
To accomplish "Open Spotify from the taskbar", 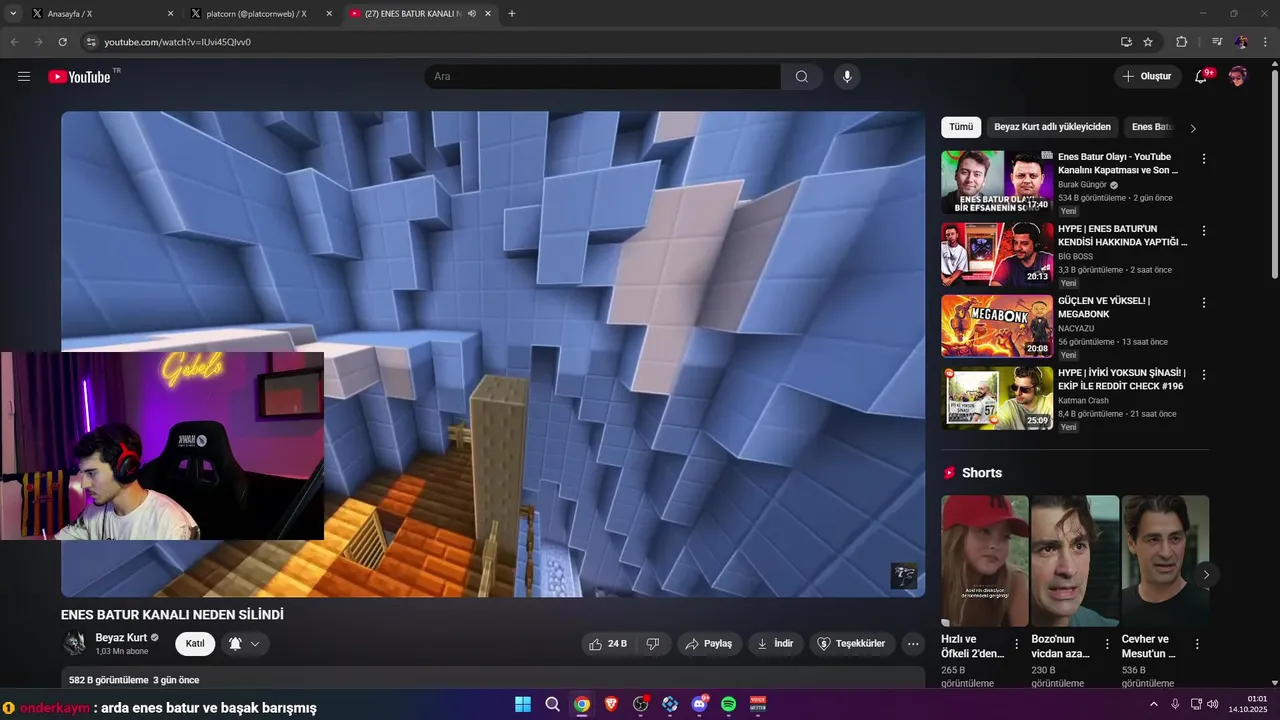I will click(x=729, y=705).
